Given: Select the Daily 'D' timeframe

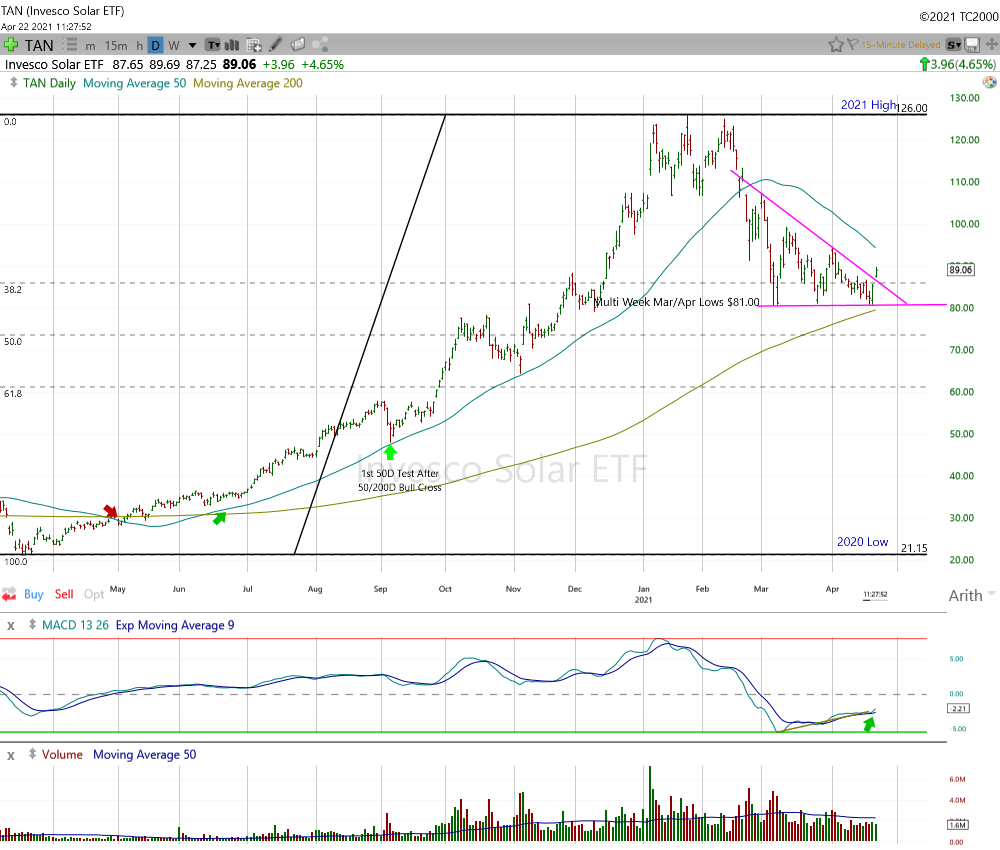Looking at the screenshot, I should pos(155,45).
